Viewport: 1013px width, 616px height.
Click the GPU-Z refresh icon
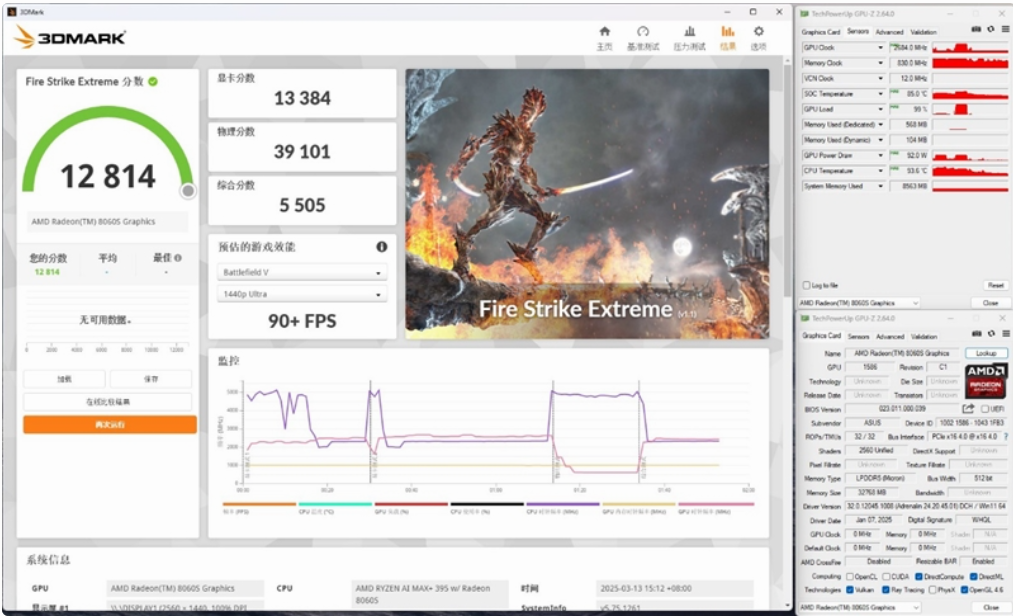point(991,29)
